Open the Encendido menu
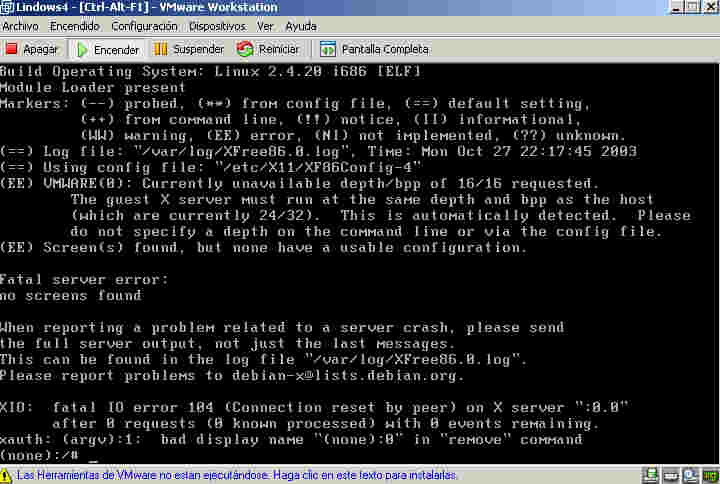The image size is (720, 484). [x=75, y=27]
